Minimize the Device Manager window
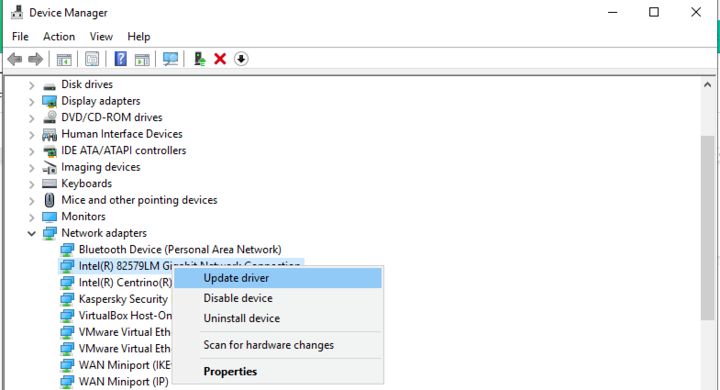Screen dimensions: 720x390 613,12
